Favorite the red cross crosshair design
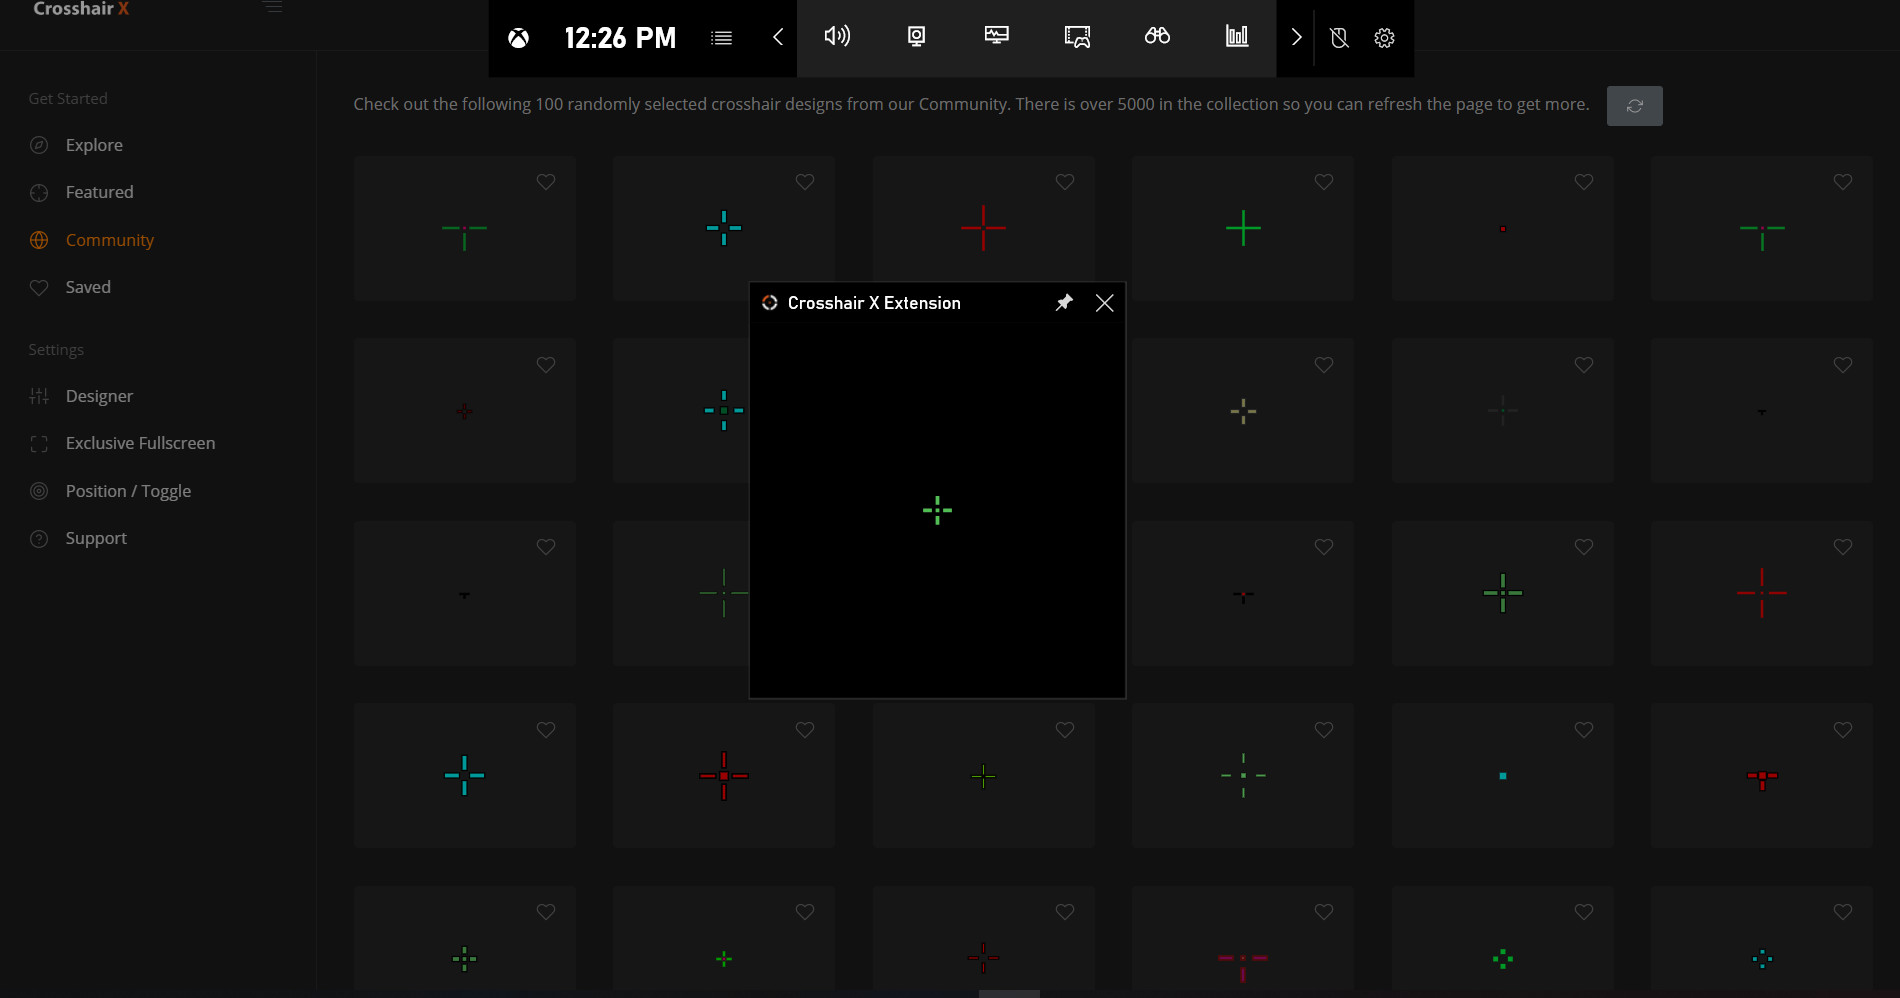This screenshot has height=998, width=1900. coord(1064,182)
